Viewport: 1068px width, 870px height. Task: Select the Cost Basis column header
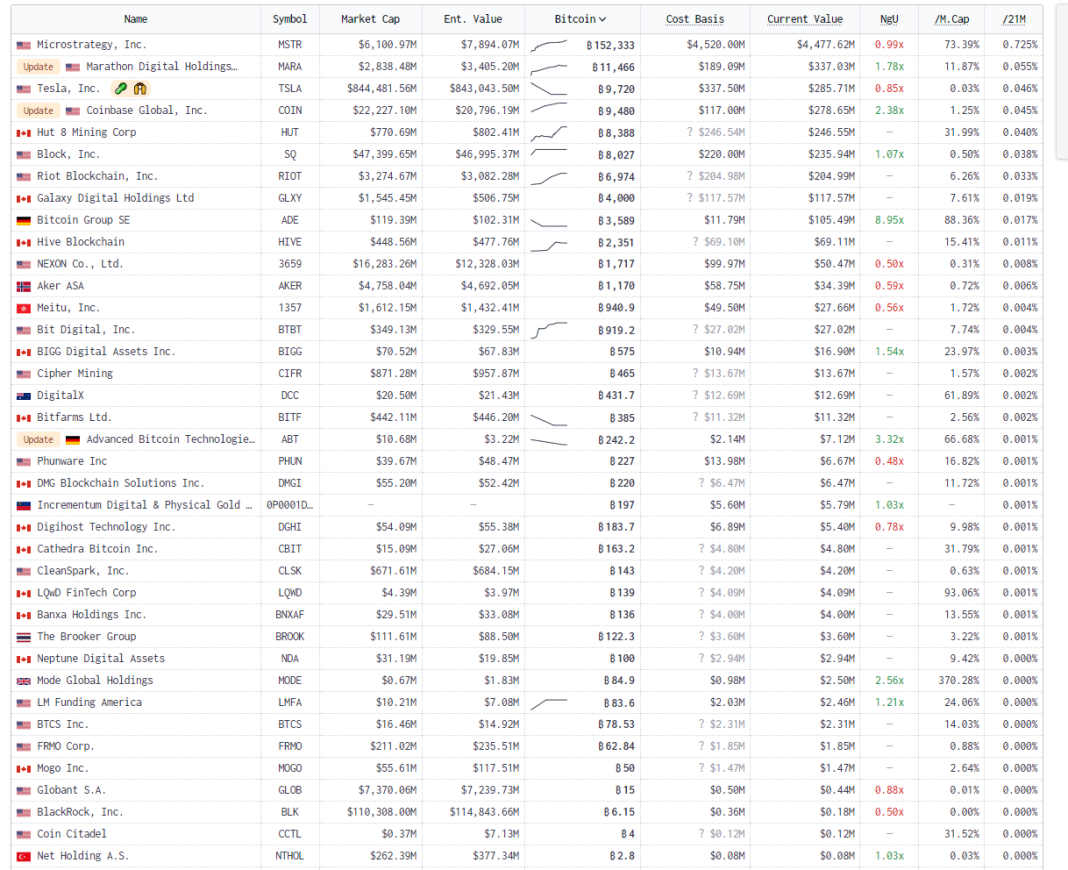(x=695, y=19)
